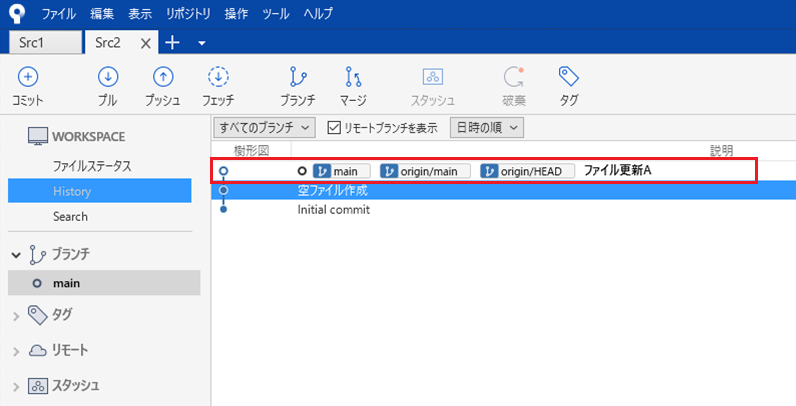Viewport: 796px width, 406px height.
Task: Select the Initial commit row
Action: click(504, 209)
